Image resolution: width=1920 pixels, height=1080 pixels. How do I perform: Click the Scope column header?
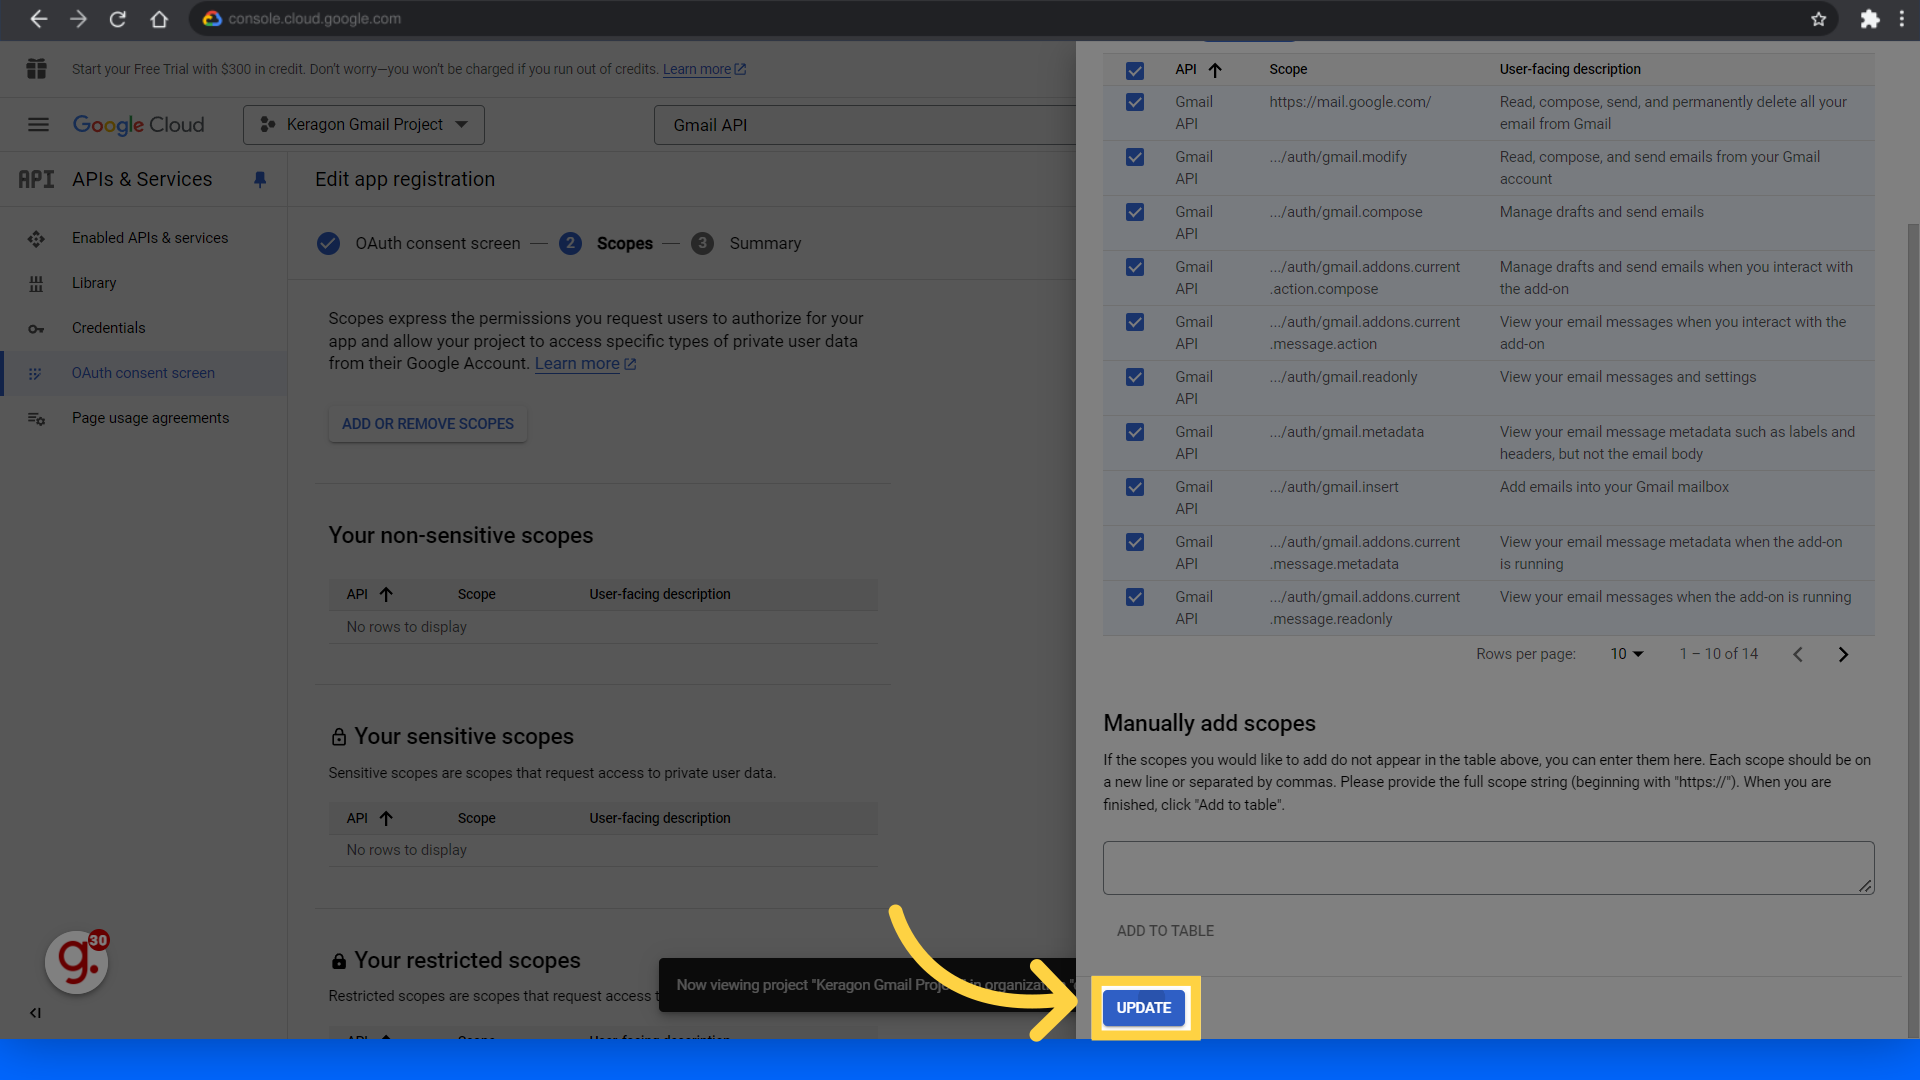pos(1288,70)
